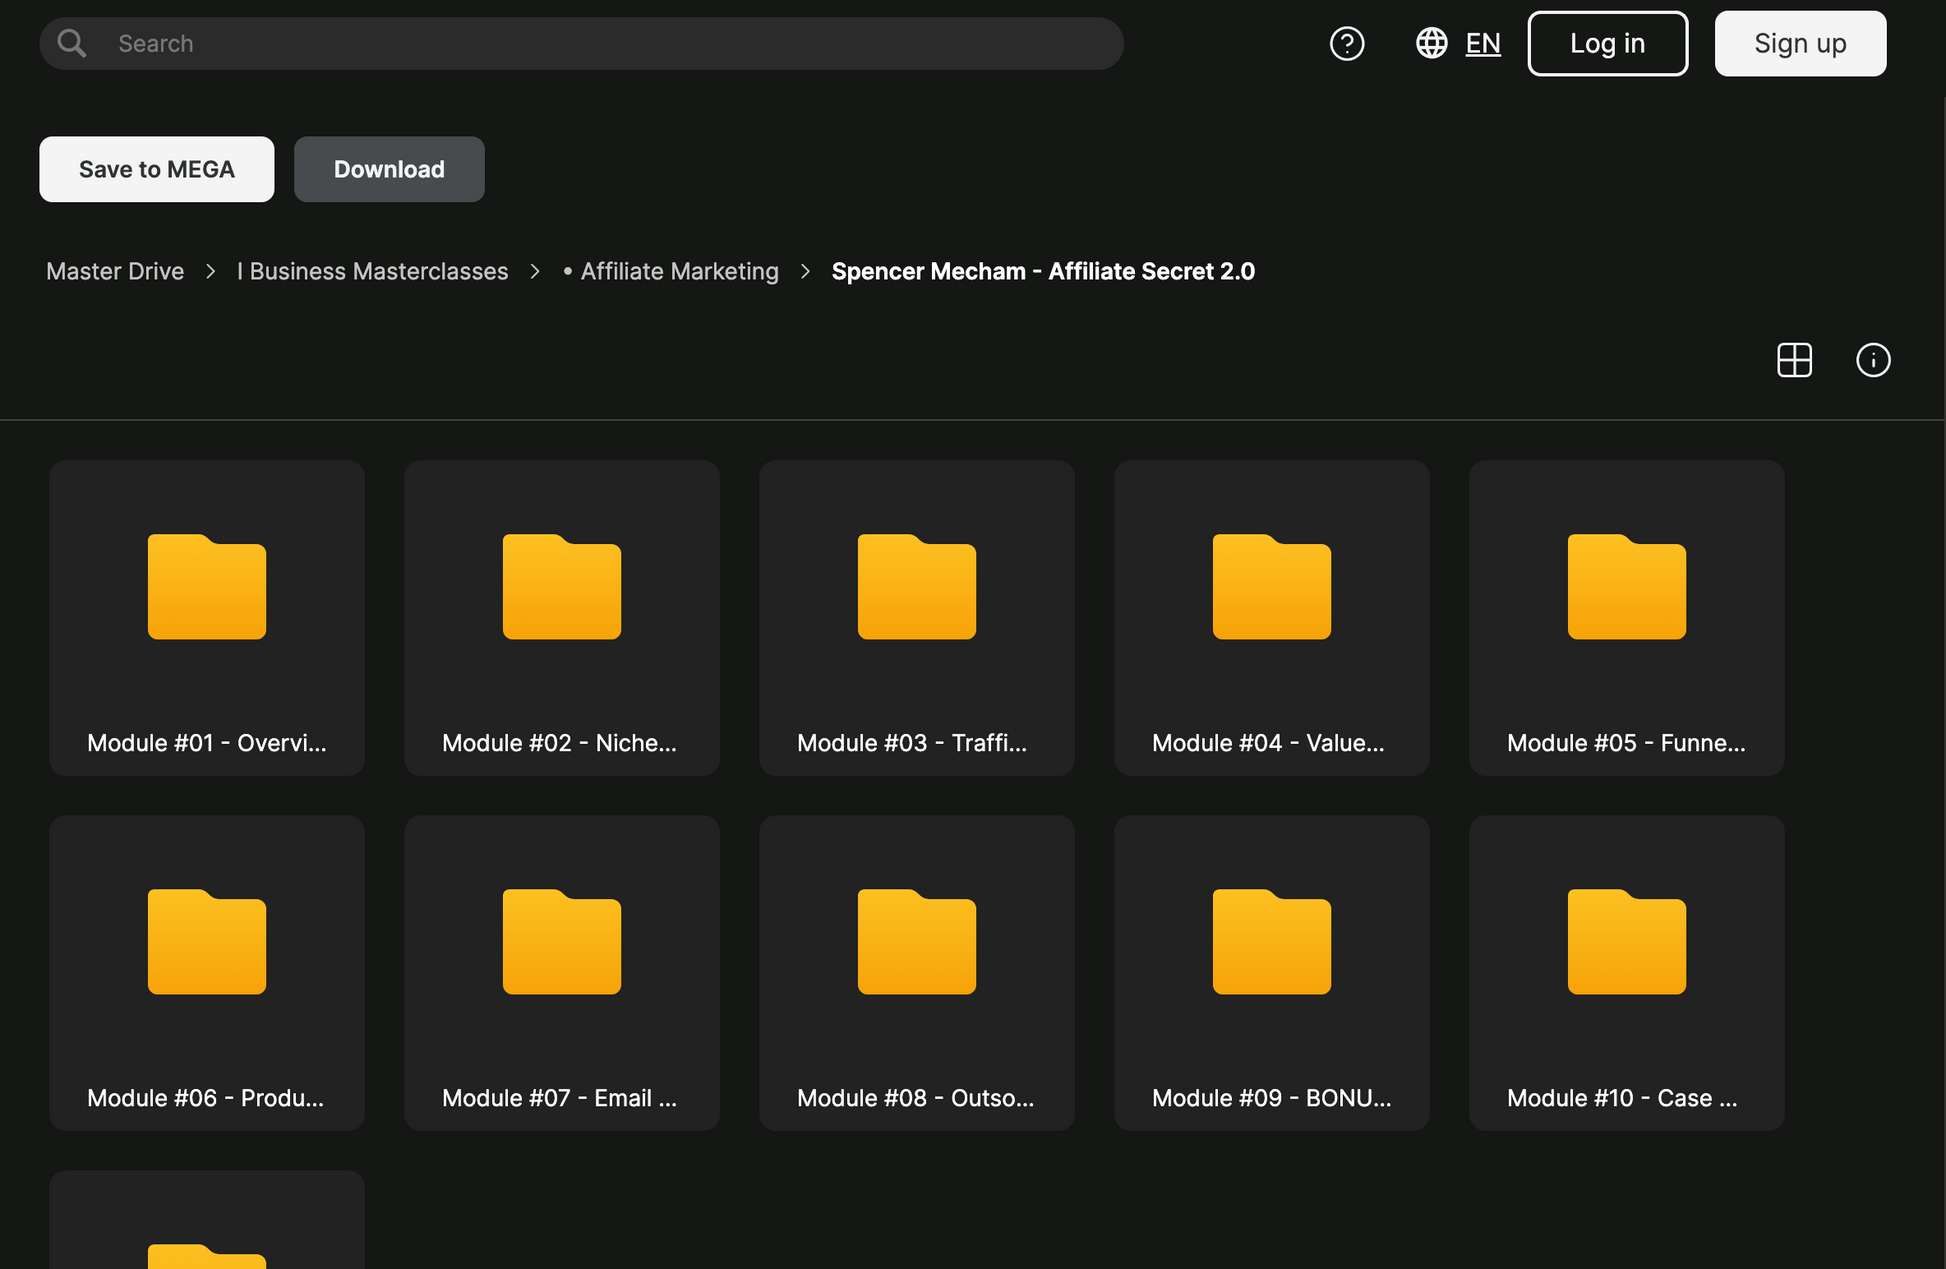The height and width of the screenshot is (1269, 1946).
Task: Select the Module #09 - BONU... label
Action: click(1272, 1098)
